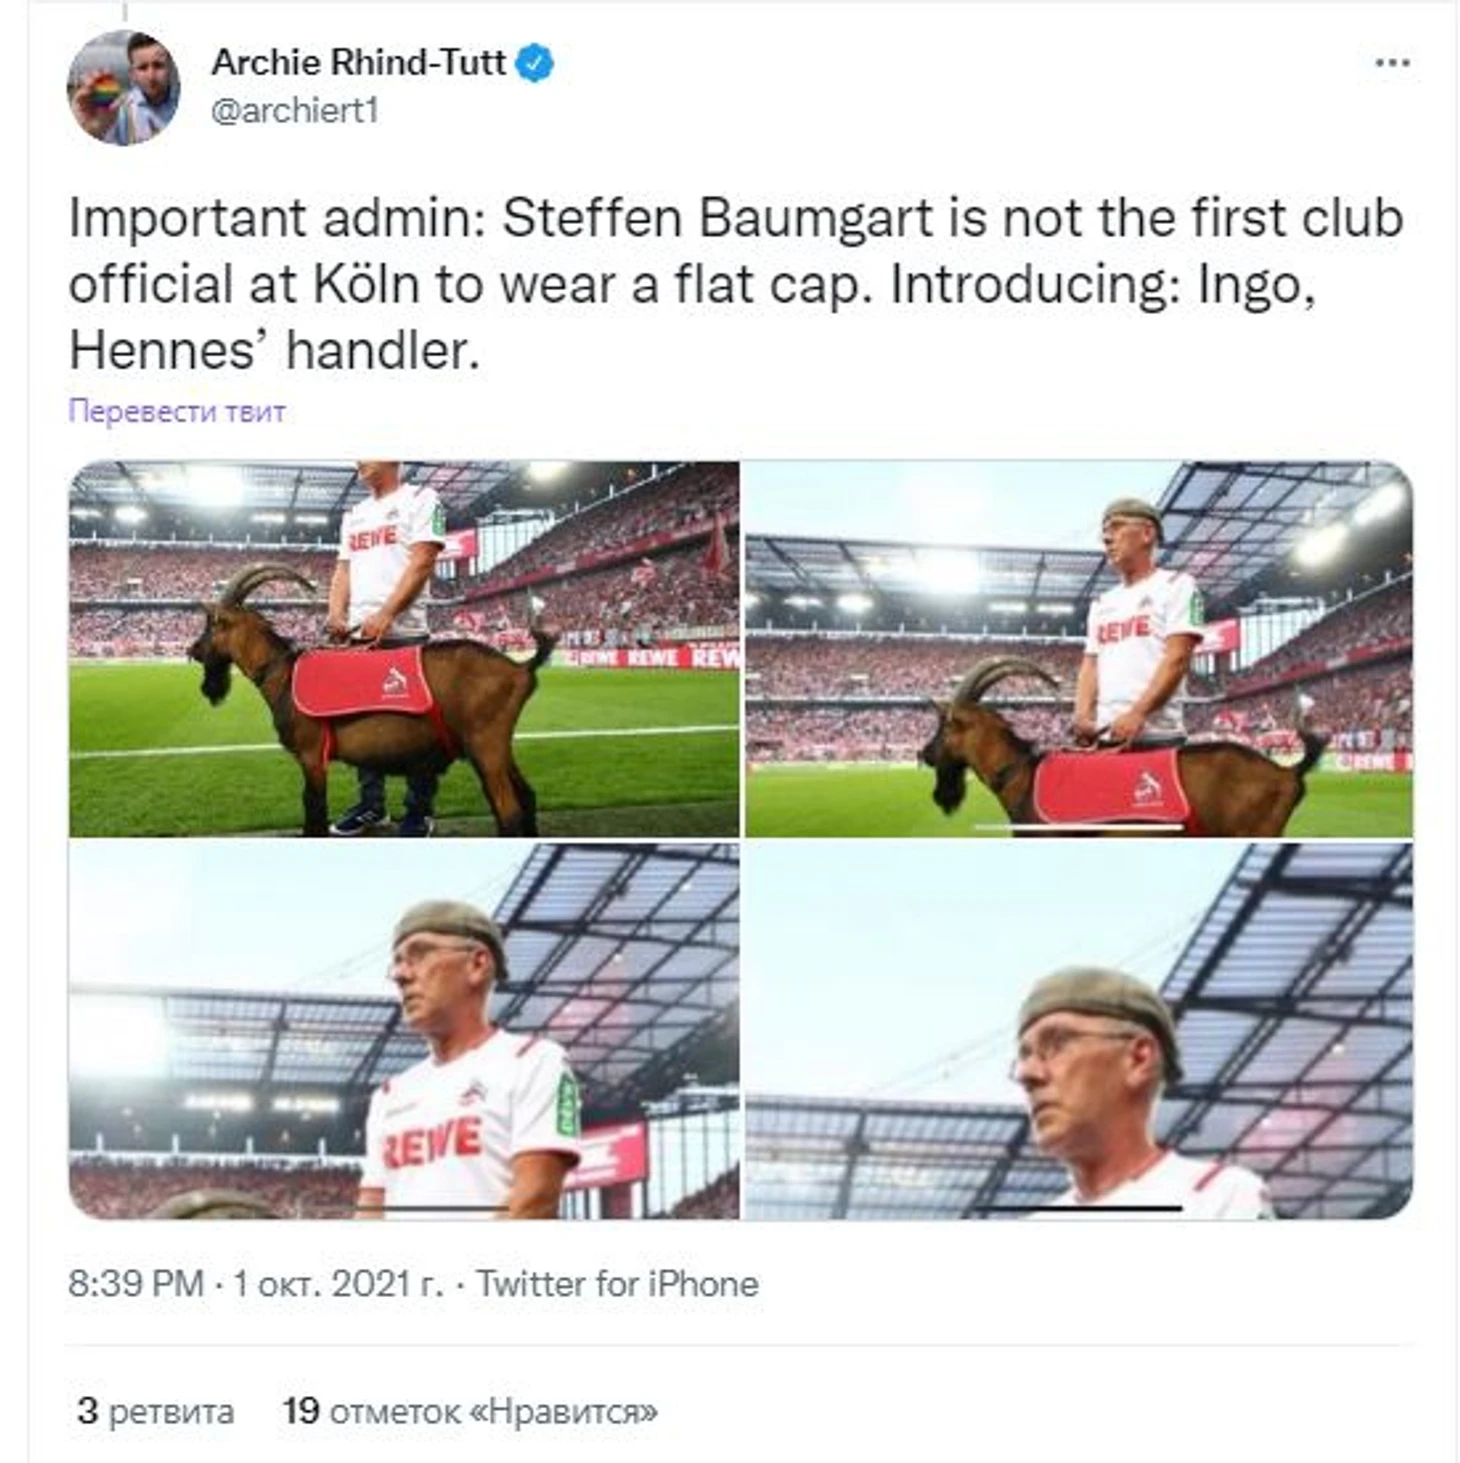Click the REWE logo on bottom-left shirt
This screenshot has width=1460, height=1463.
pos(433,1142)
